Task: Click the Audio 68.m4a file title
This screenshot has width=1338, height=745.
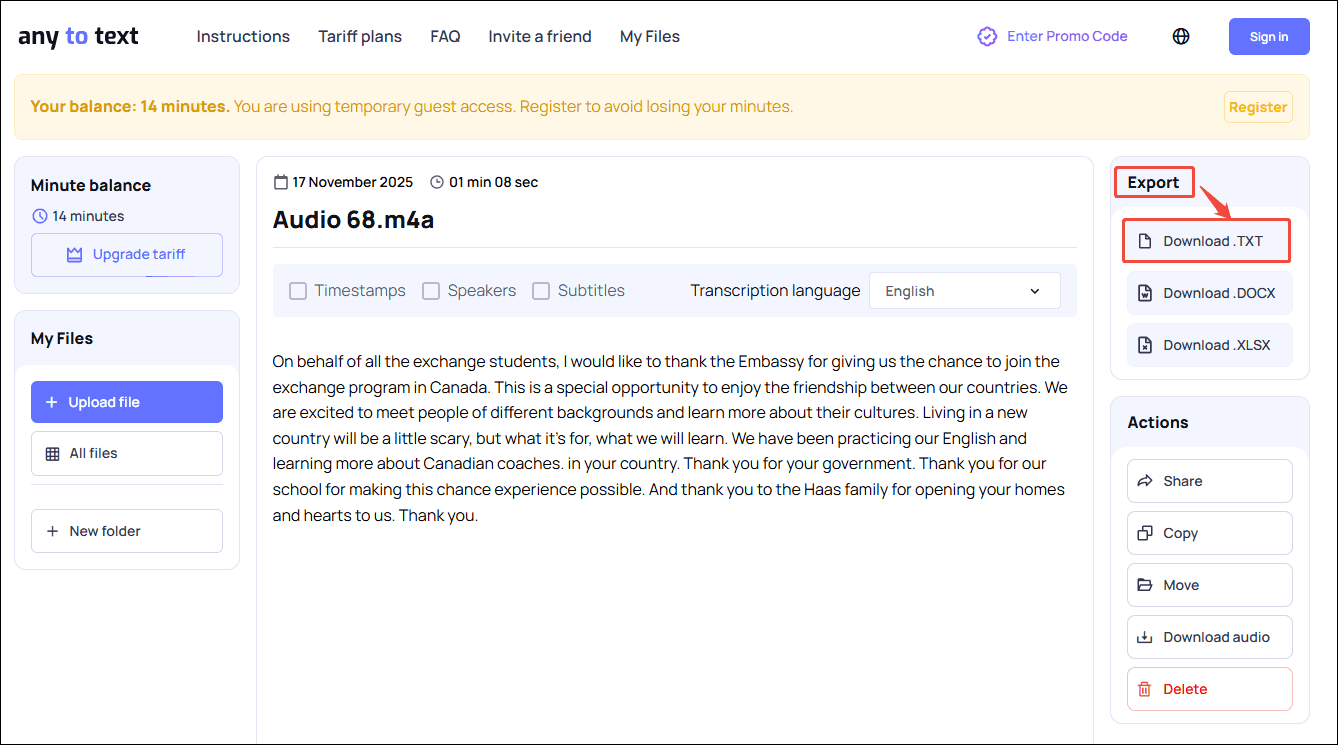Action: point(353,220)
